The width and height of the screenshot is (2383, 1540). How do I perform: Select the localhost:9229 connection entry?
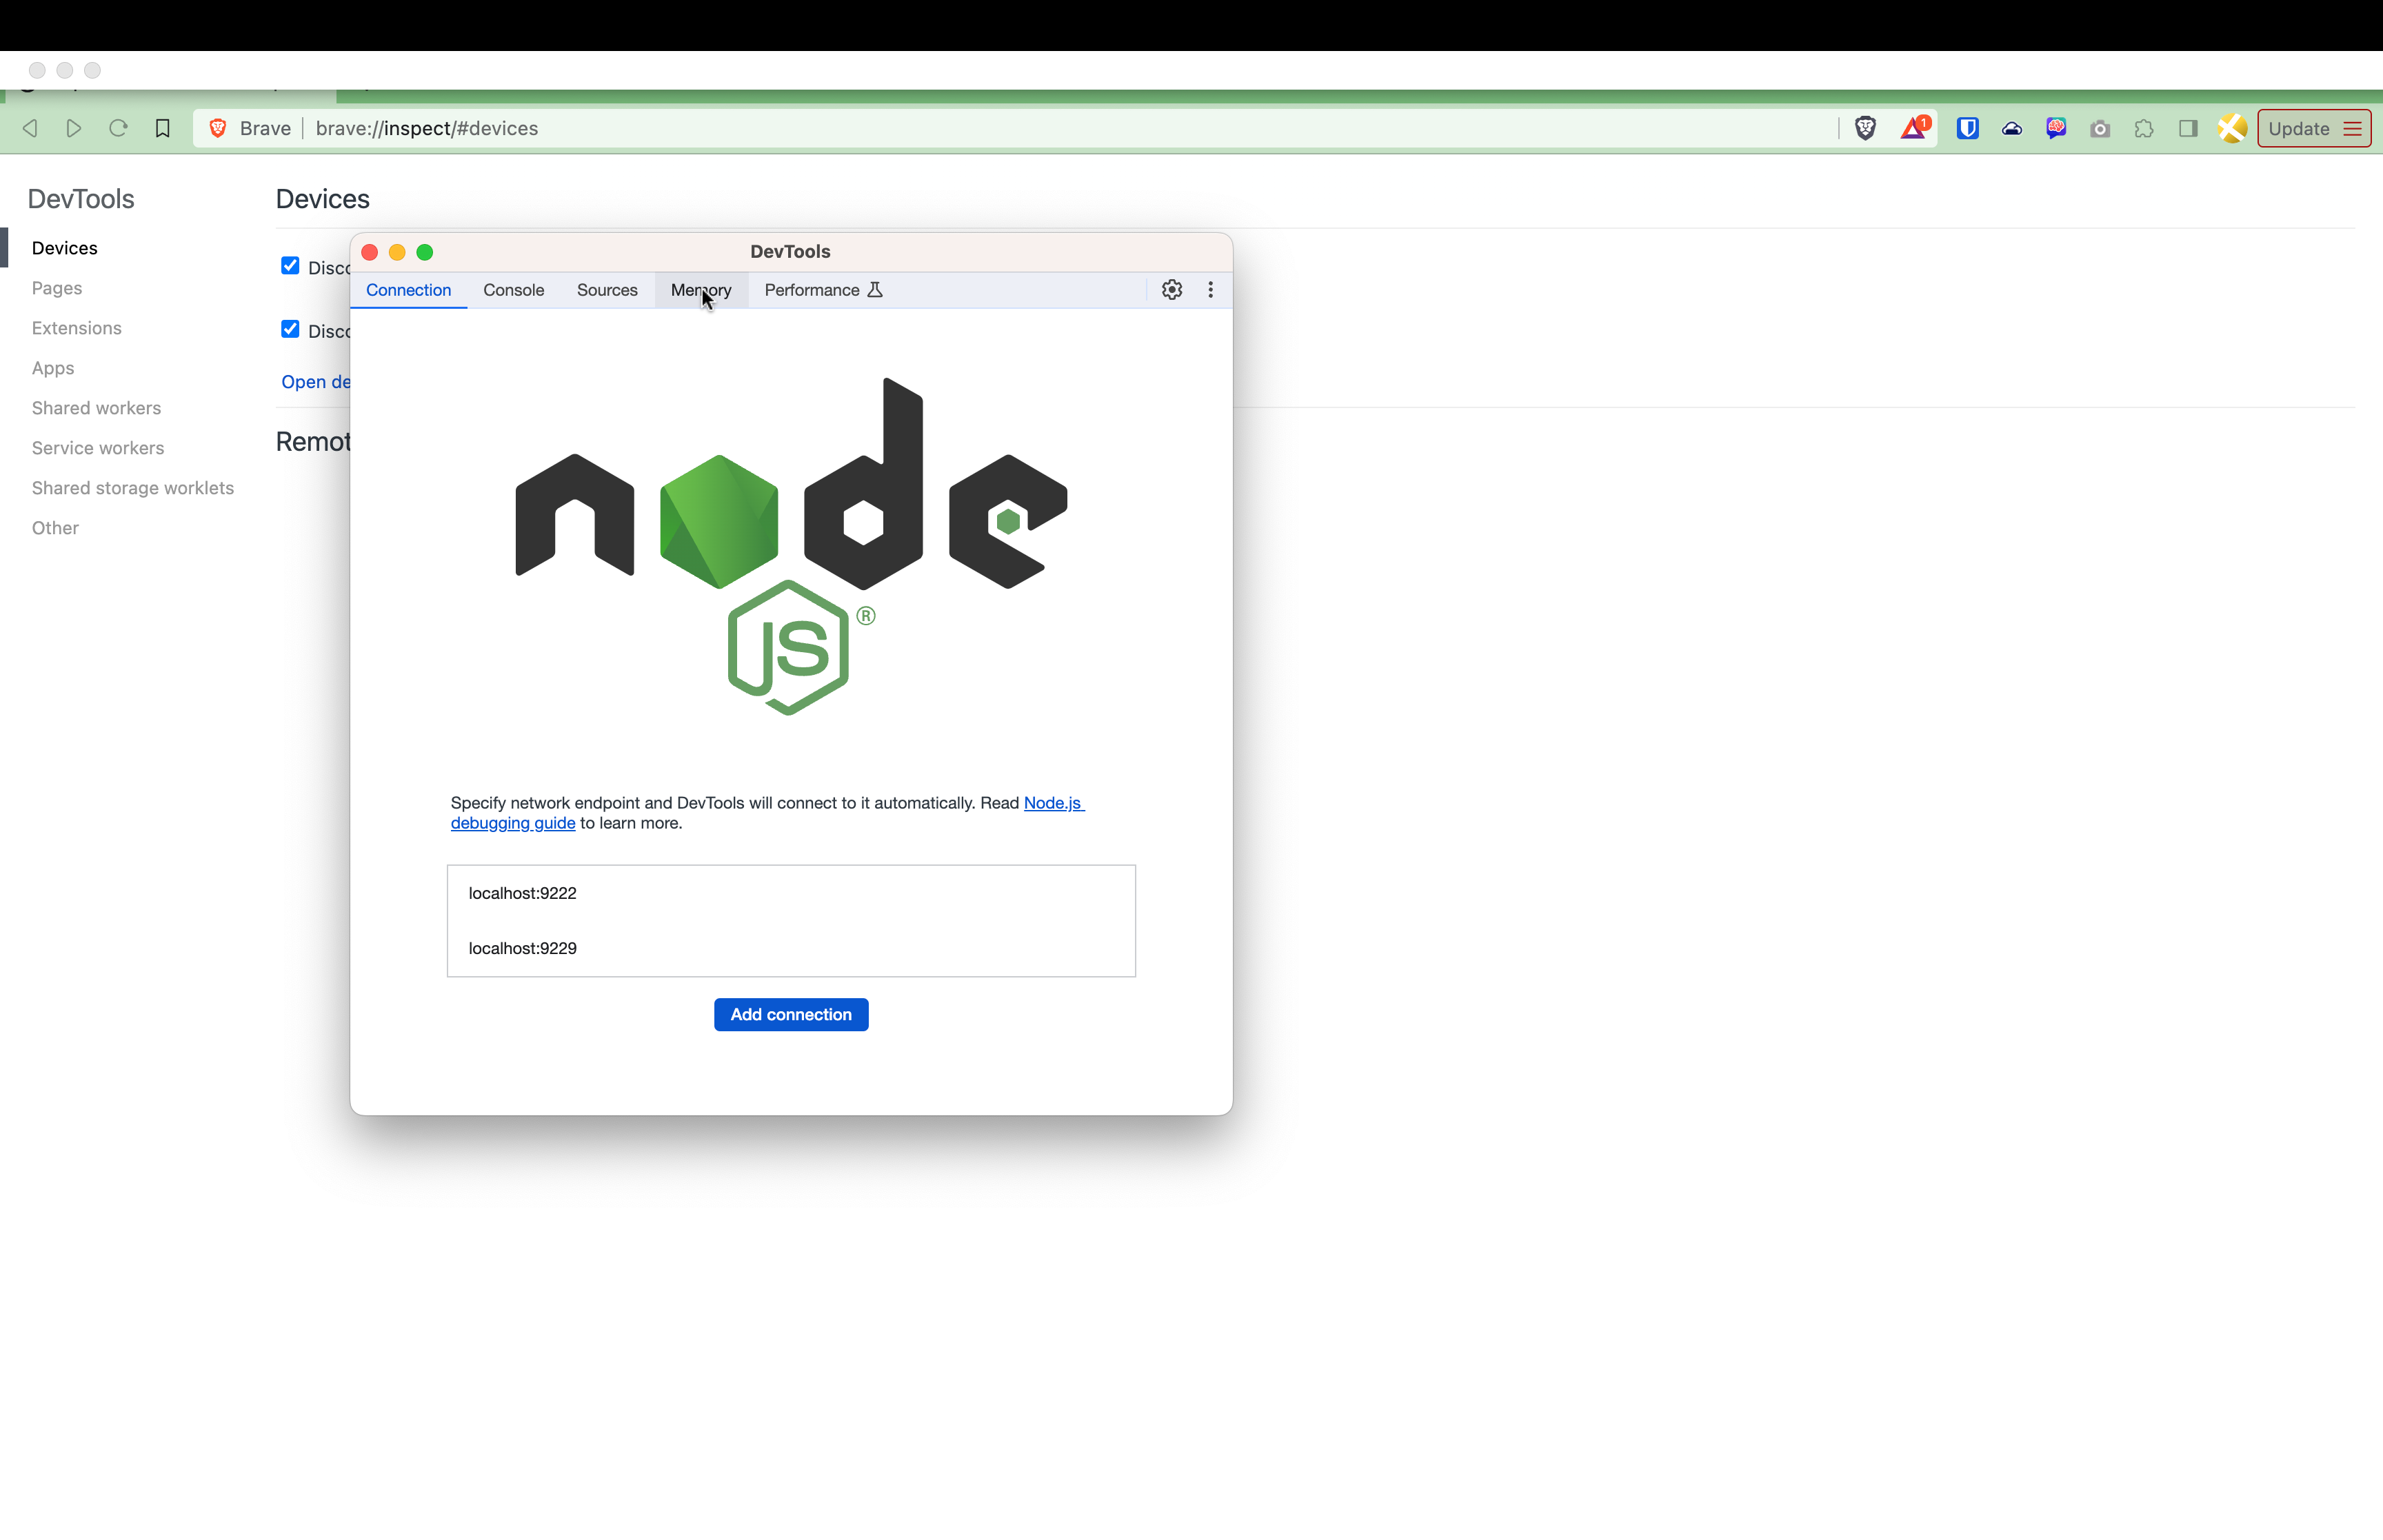(790, 948)
